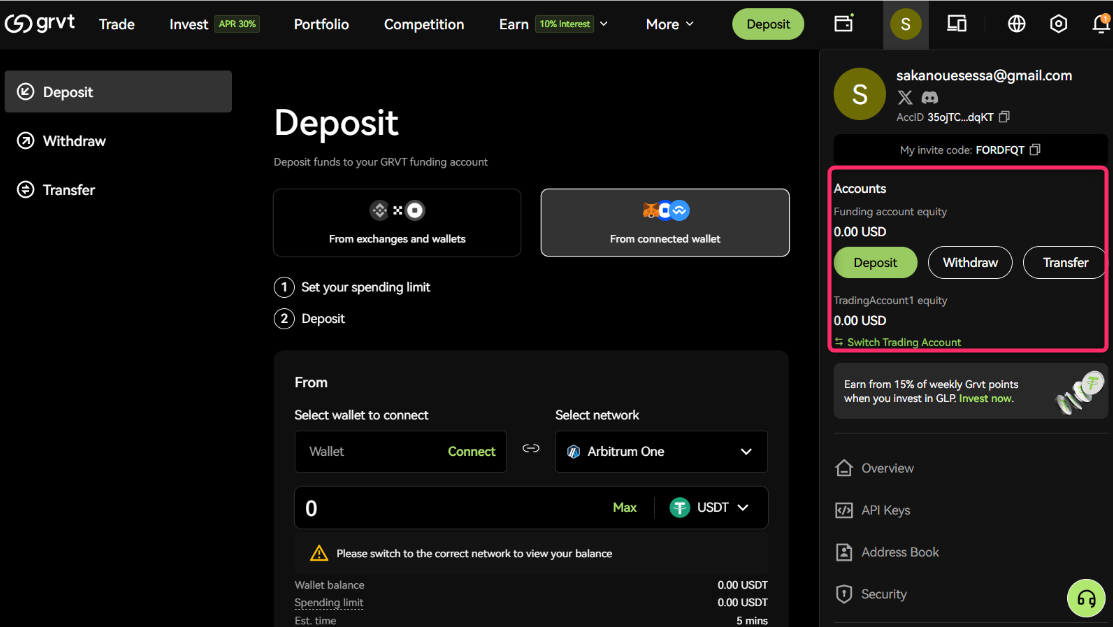Copy the invite code FORDFQT

(x=1035, y=150)
